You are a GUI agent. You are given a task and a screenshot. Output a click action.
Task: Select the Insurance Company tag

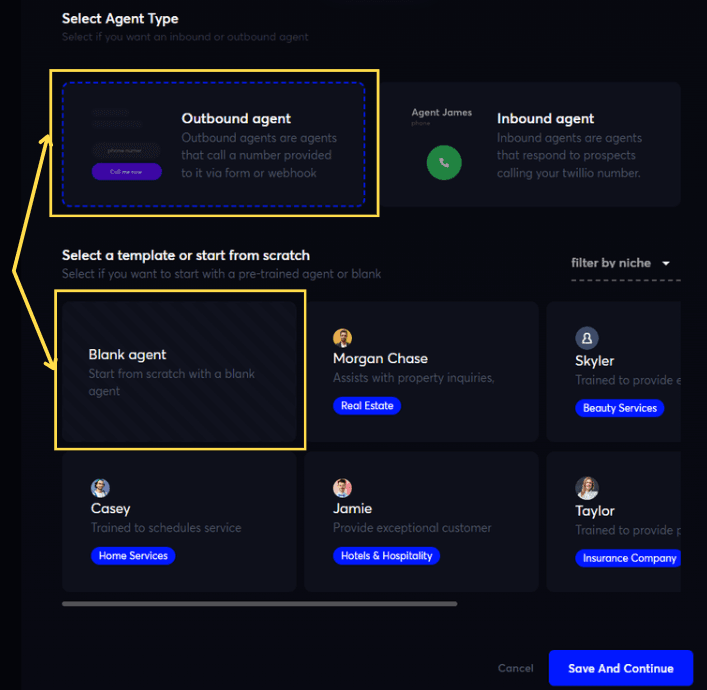coord(629,558)
